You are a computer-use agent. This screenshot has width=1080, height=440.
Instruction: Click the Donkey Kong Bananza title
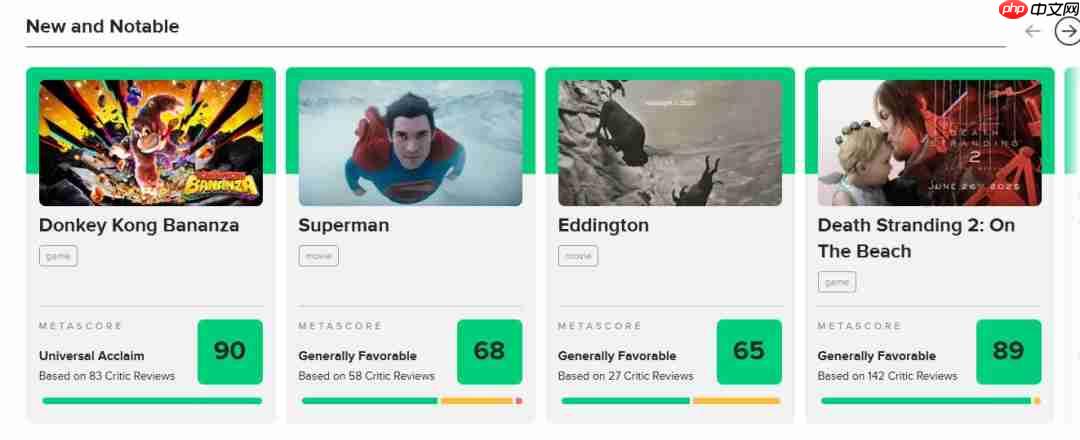tap(139, 225)
